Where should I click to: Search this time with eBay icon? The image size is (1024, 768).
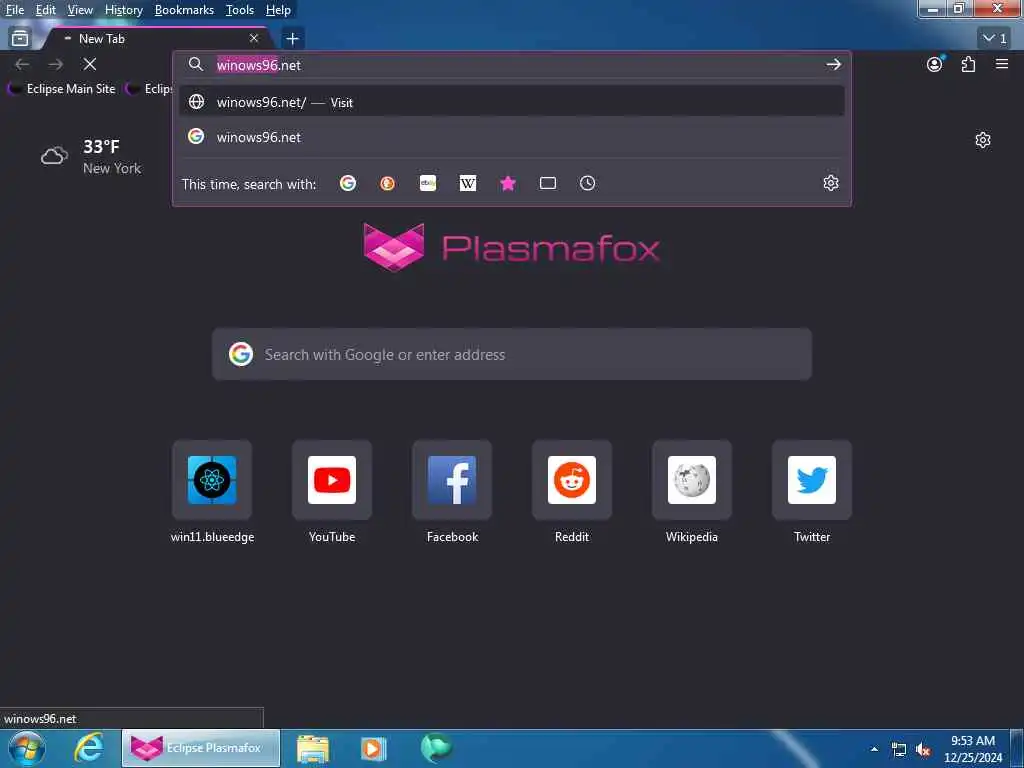click(x=428, y=184)
